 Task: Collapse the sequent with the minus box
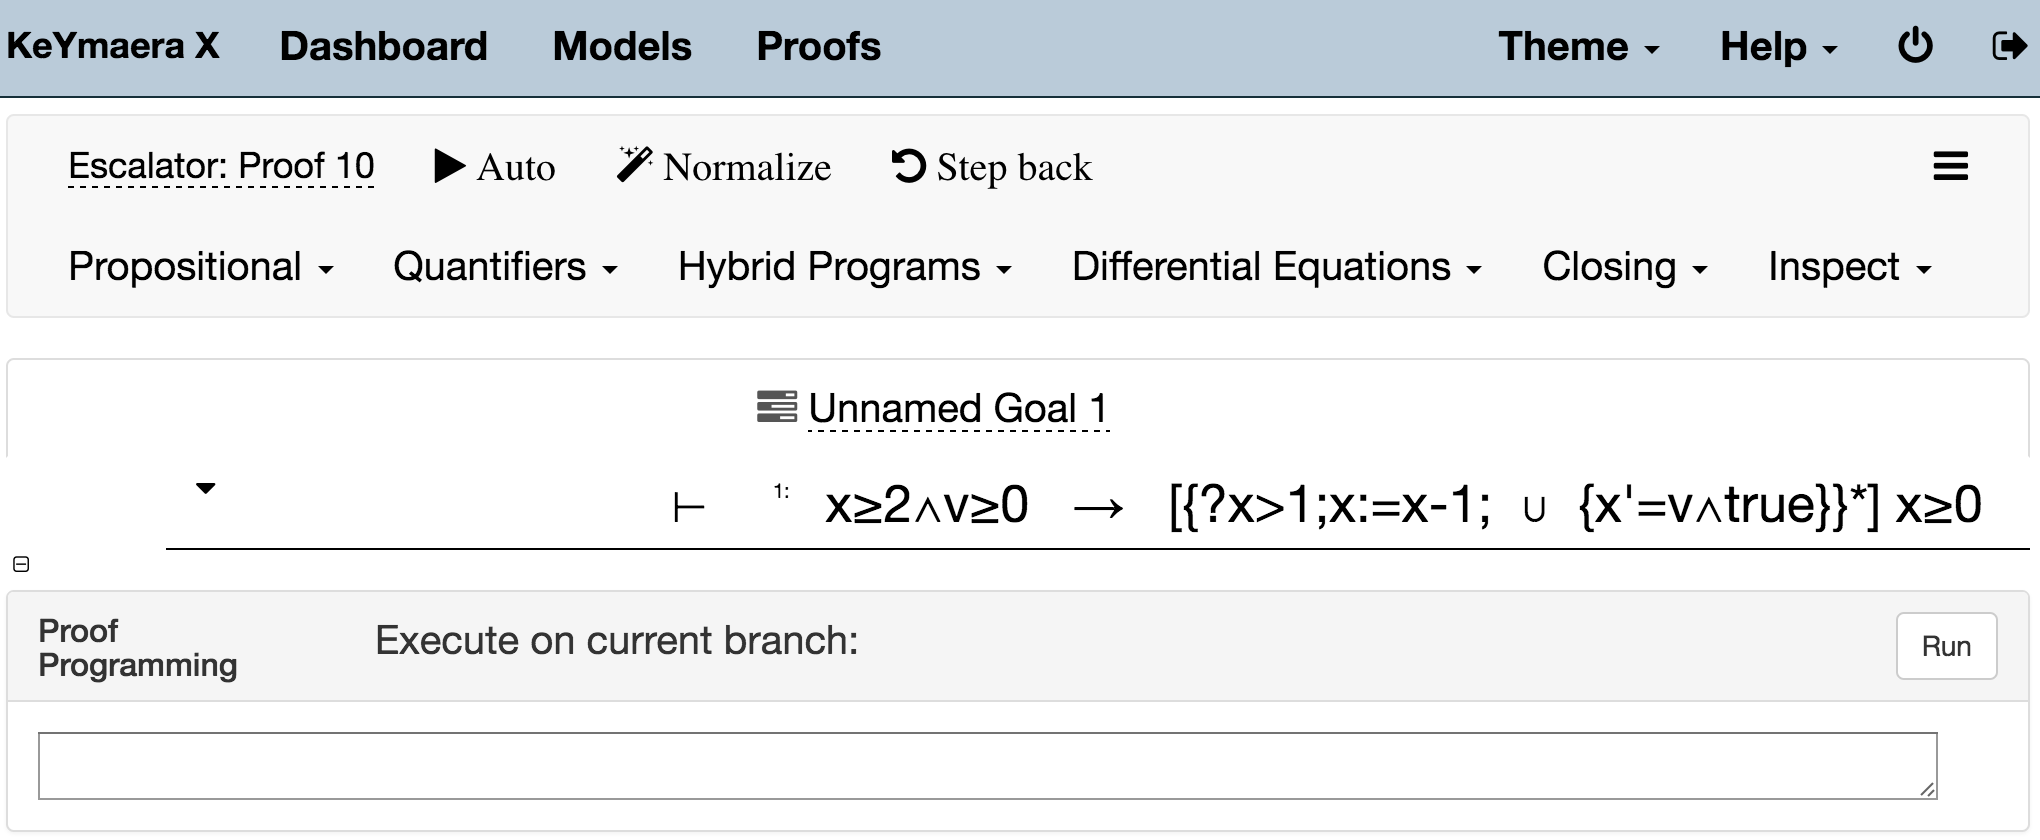[x=21, y=564]
